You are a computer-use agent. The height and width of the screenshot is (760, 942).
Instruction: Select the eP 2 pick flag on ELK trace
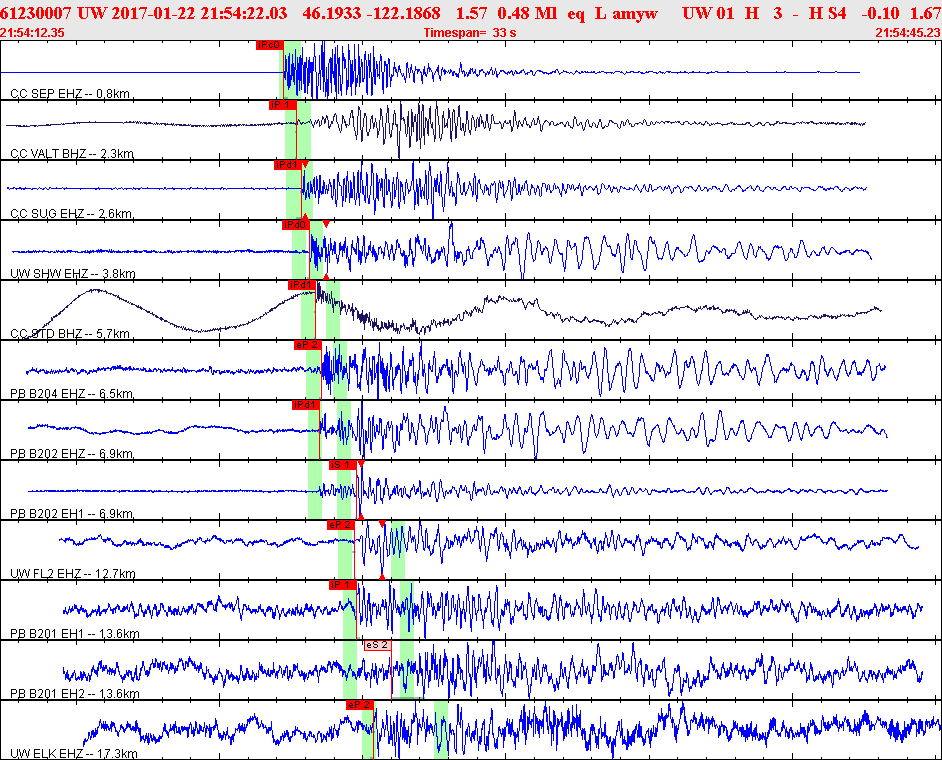coord(359,705)
